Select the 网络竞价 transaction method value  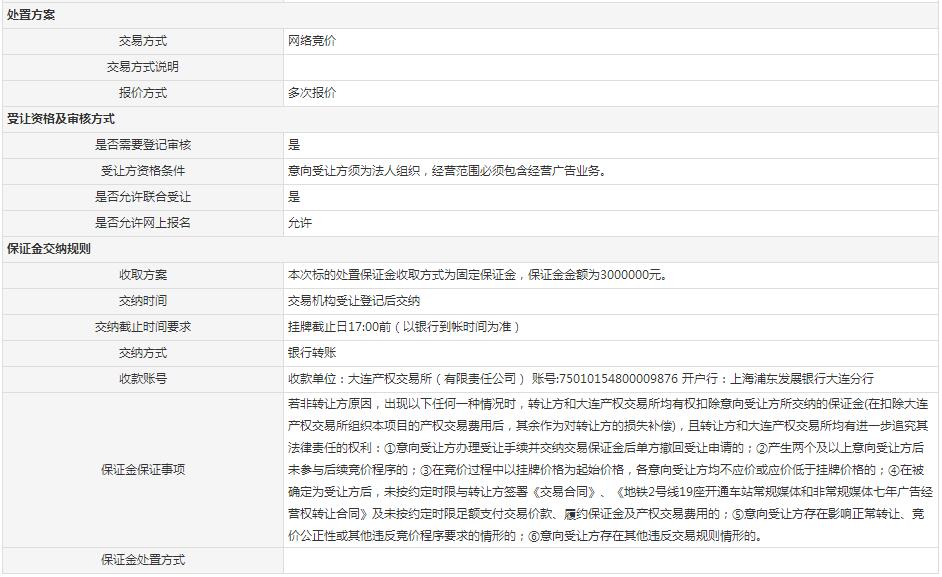click(x=312, y=41)
